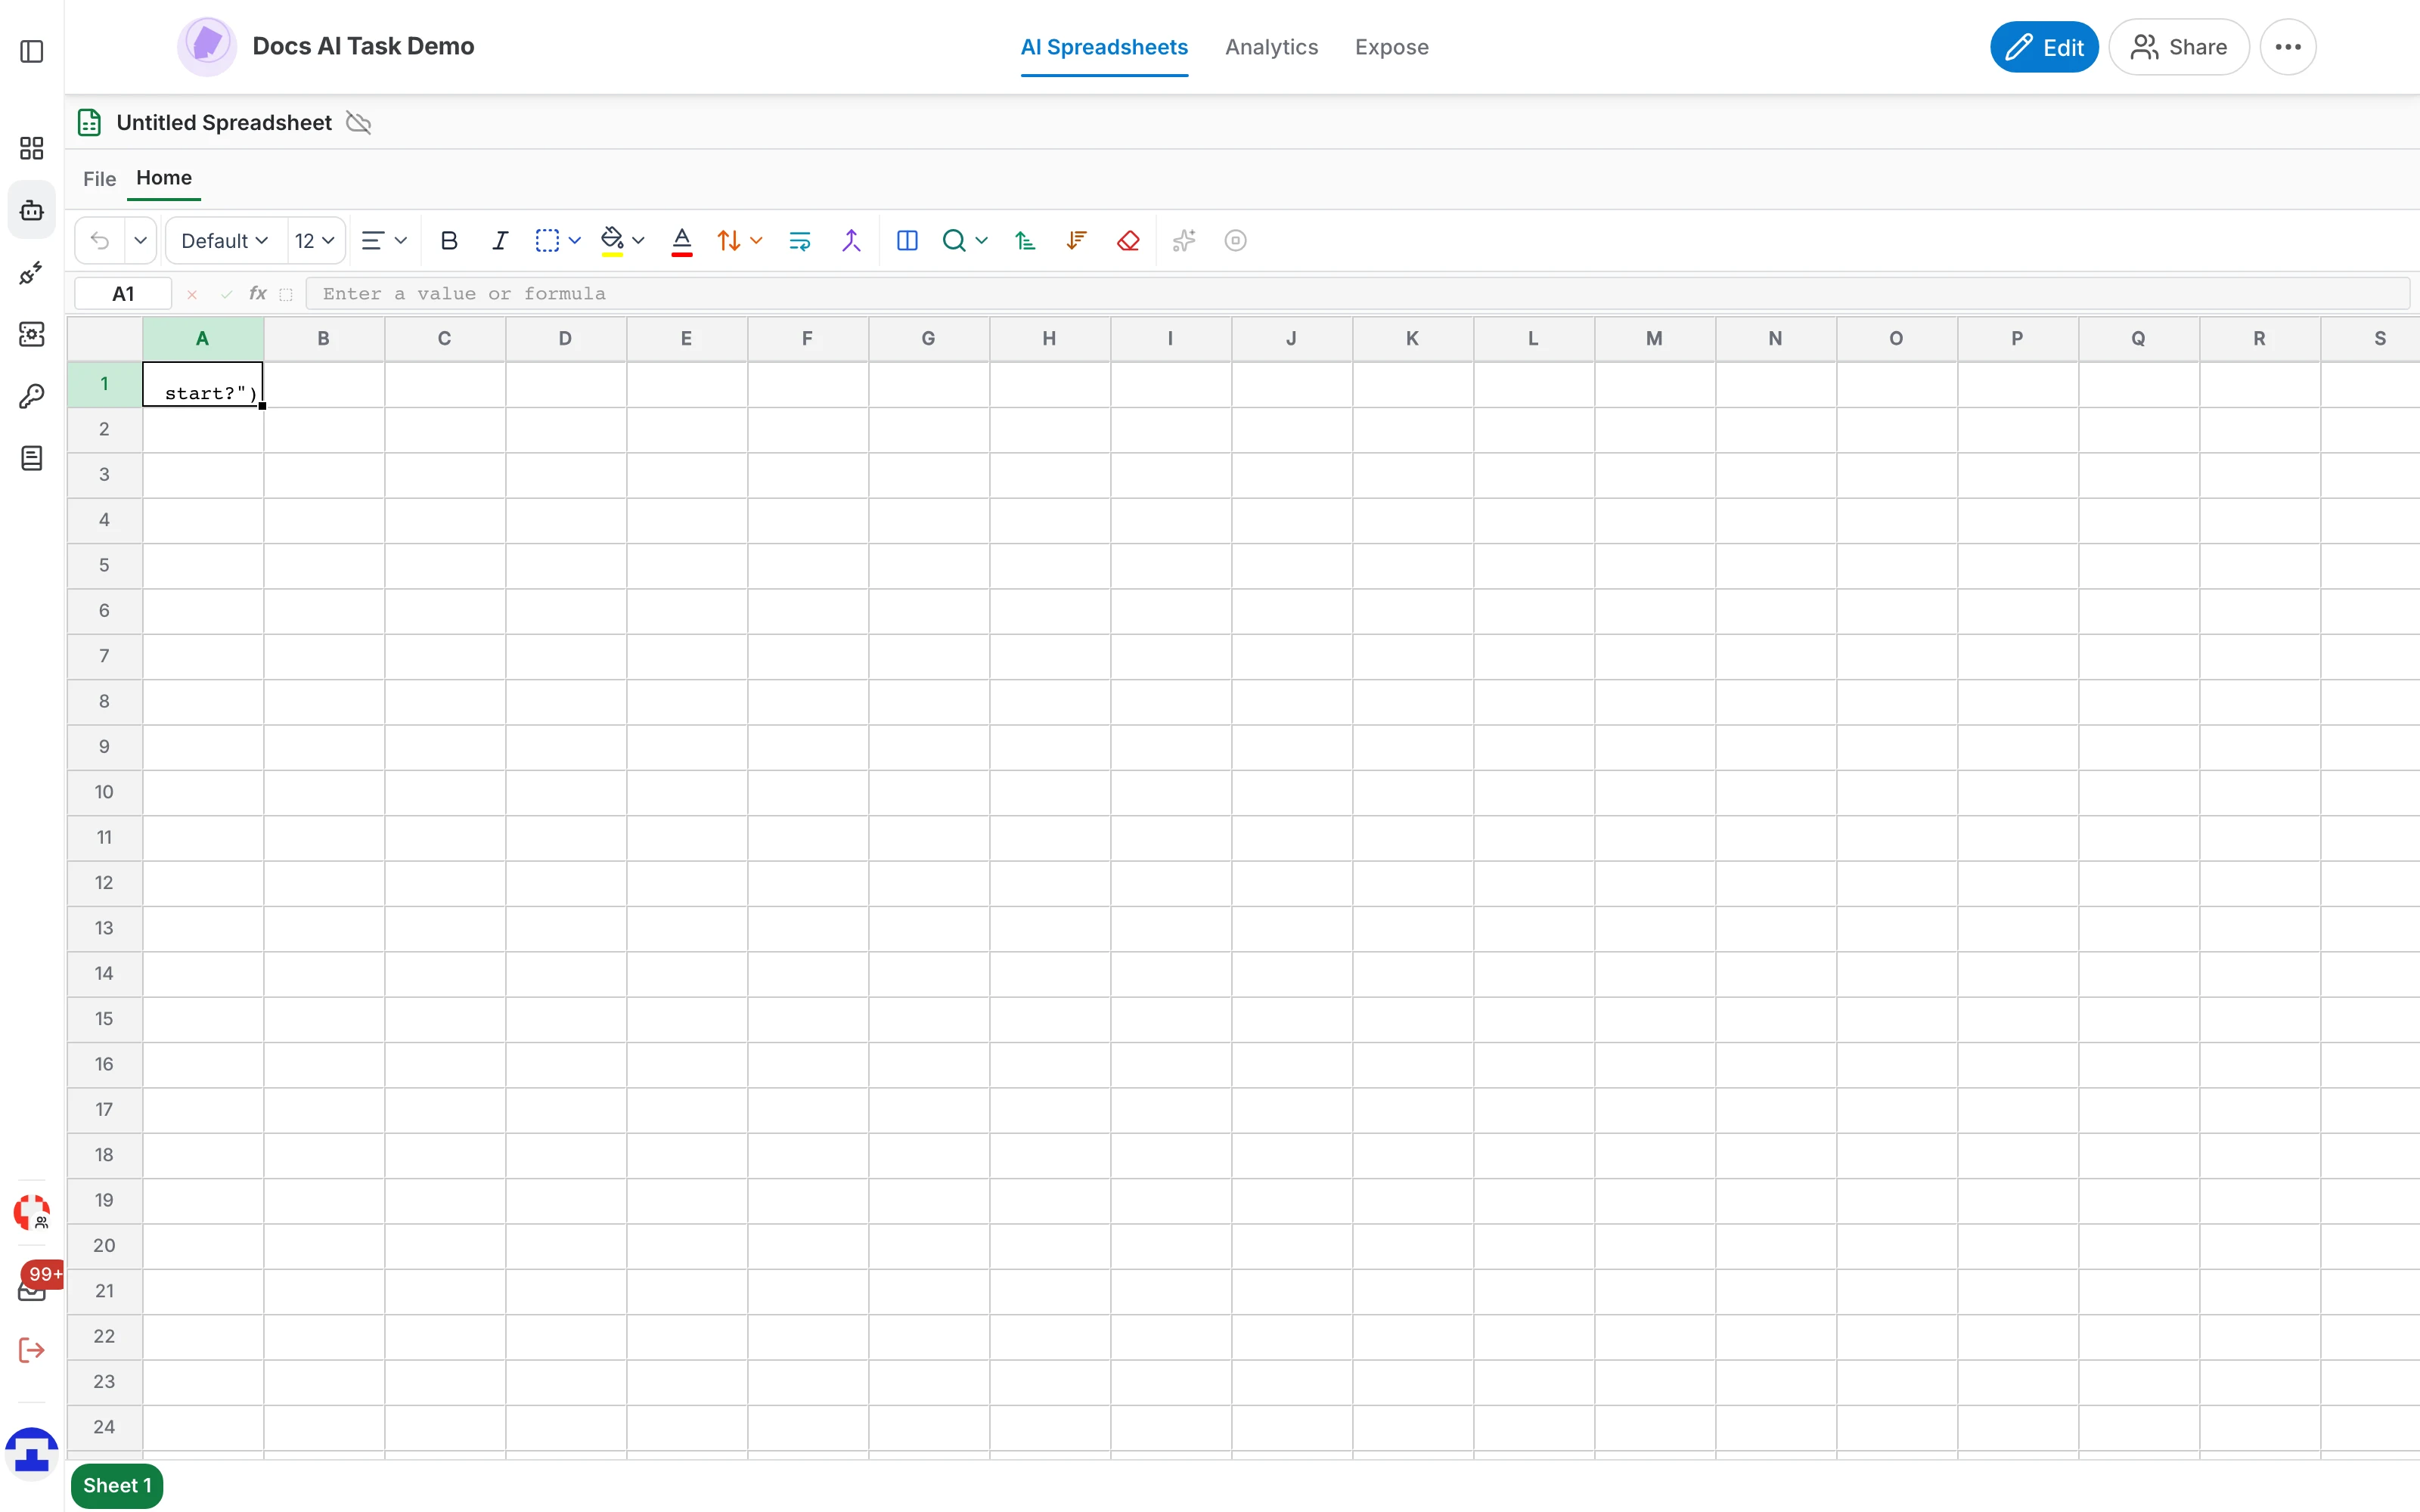Click the logout icon in sidebar
Viewport: 2420px width, 1512px height.
click(32, 1350)
